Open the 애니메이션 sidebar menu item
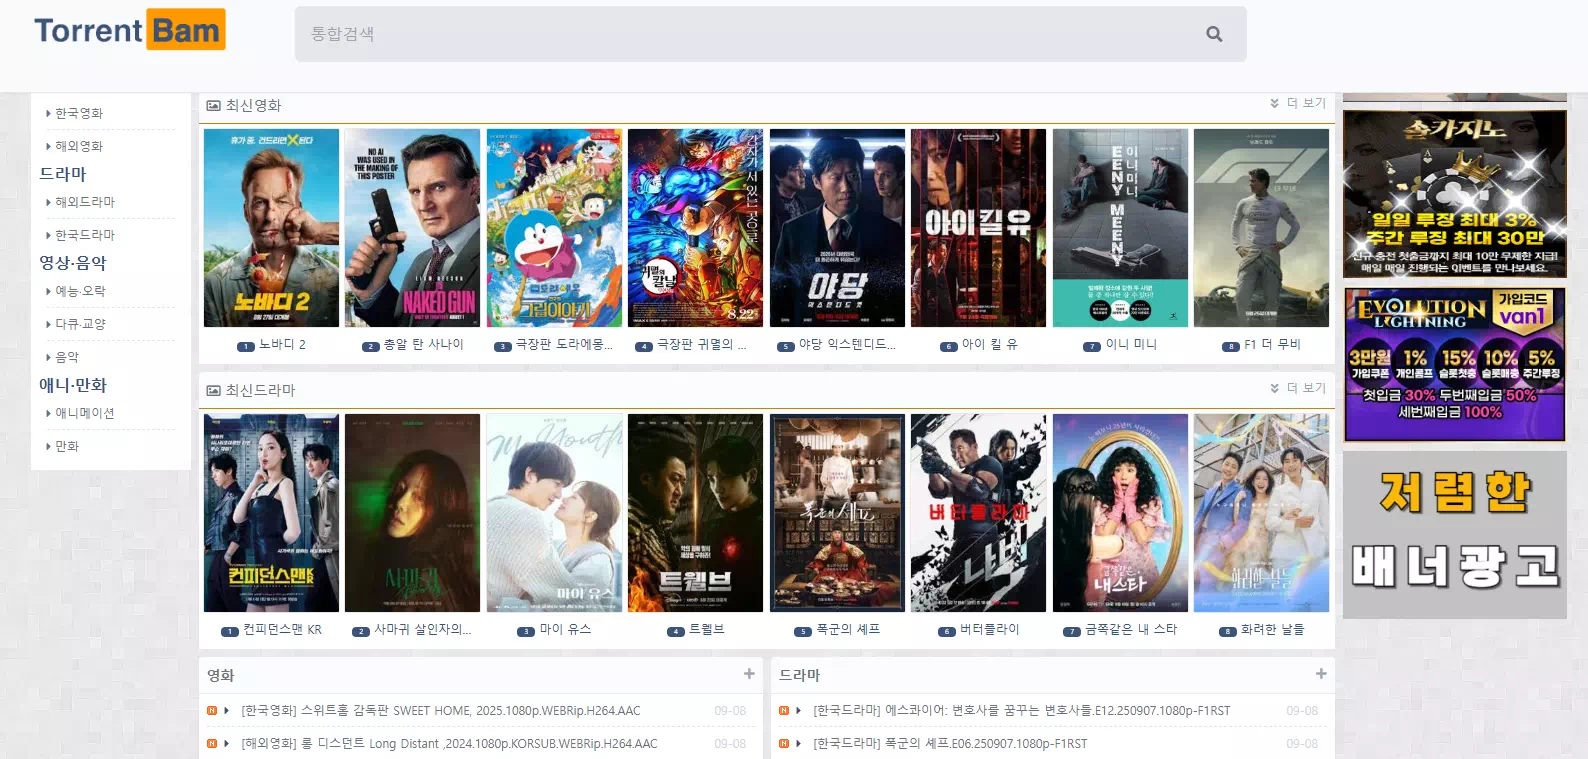 coord(81,413)
